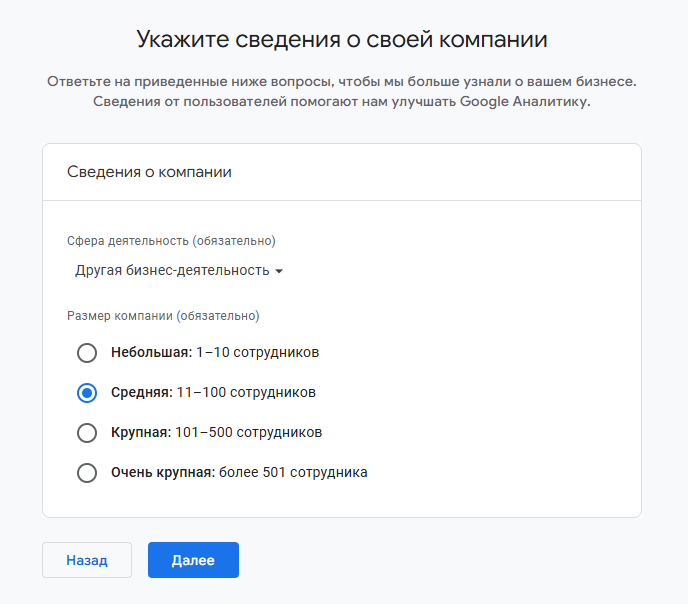The image size is (688, 604).
Task: Click the line "Ответьте на приведенные ниже вопросы"
Action: pos(343,81)
